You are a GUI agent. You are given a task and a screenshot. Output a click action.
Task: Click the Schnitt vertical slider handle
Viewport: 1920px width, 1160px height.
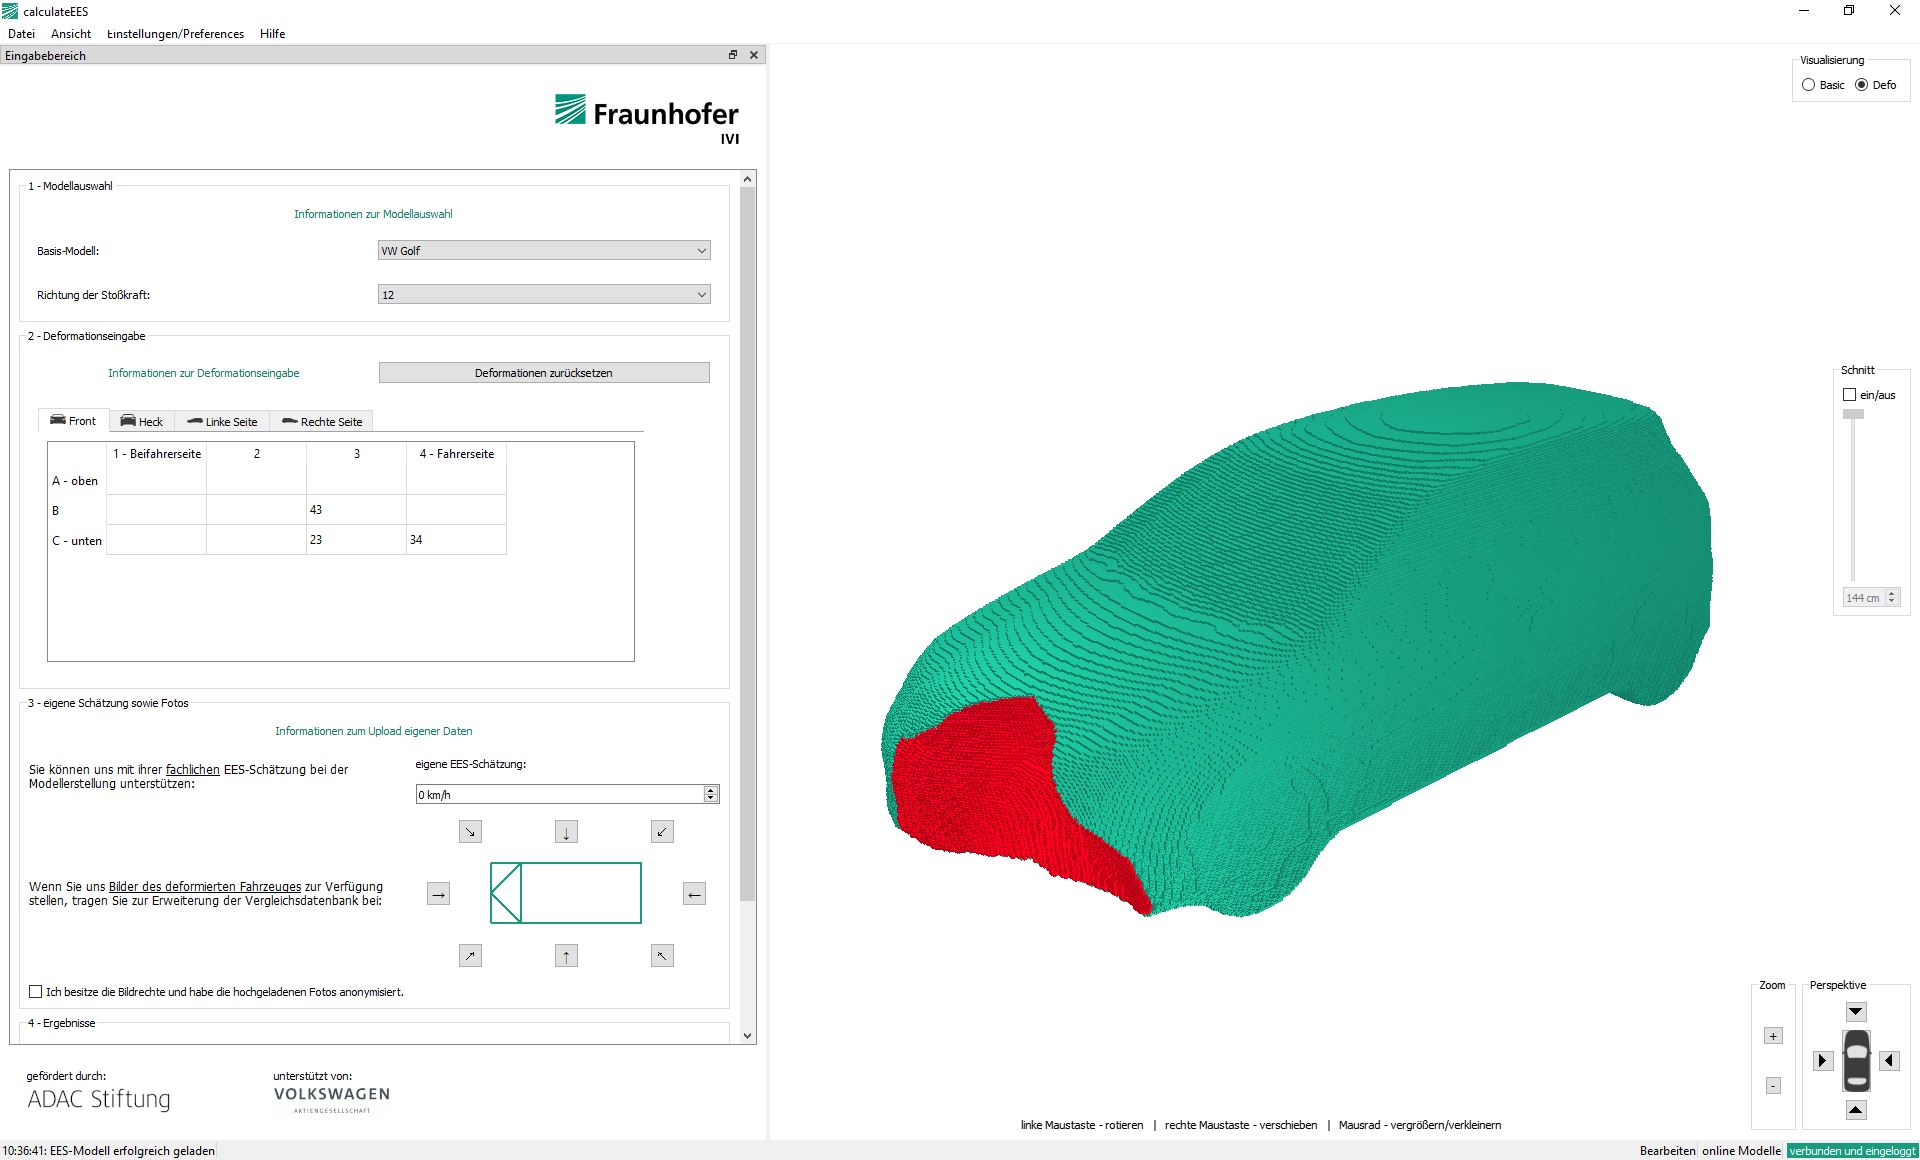click(x=1853, y=414)
